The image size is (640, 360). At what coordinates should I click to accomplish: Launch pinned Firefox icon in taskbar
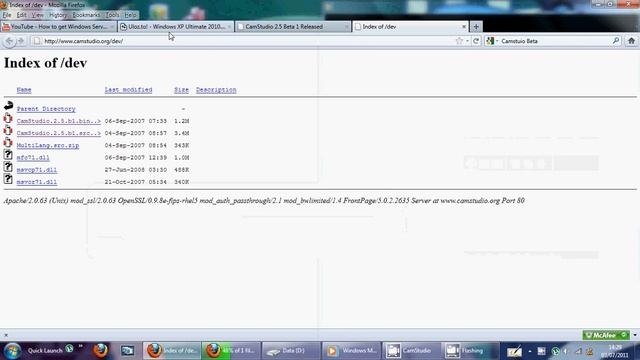tap(100, 351)
